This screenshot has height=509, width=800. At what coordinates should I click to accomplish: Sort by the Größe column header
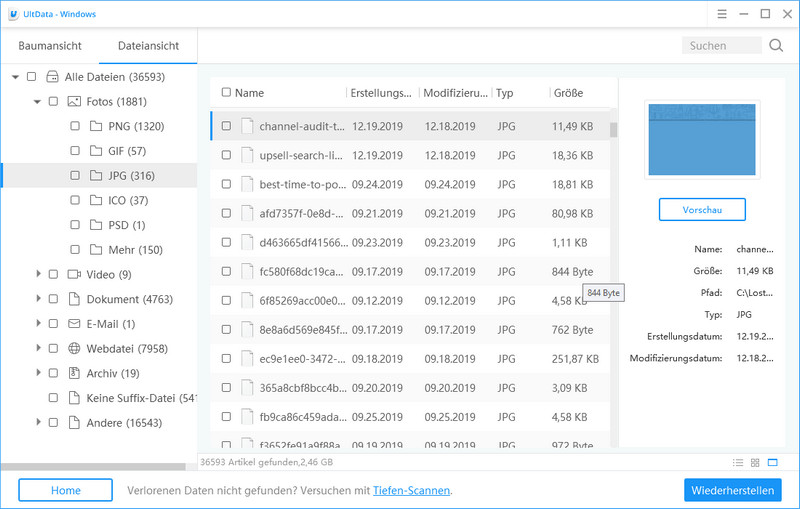[568, 93]
